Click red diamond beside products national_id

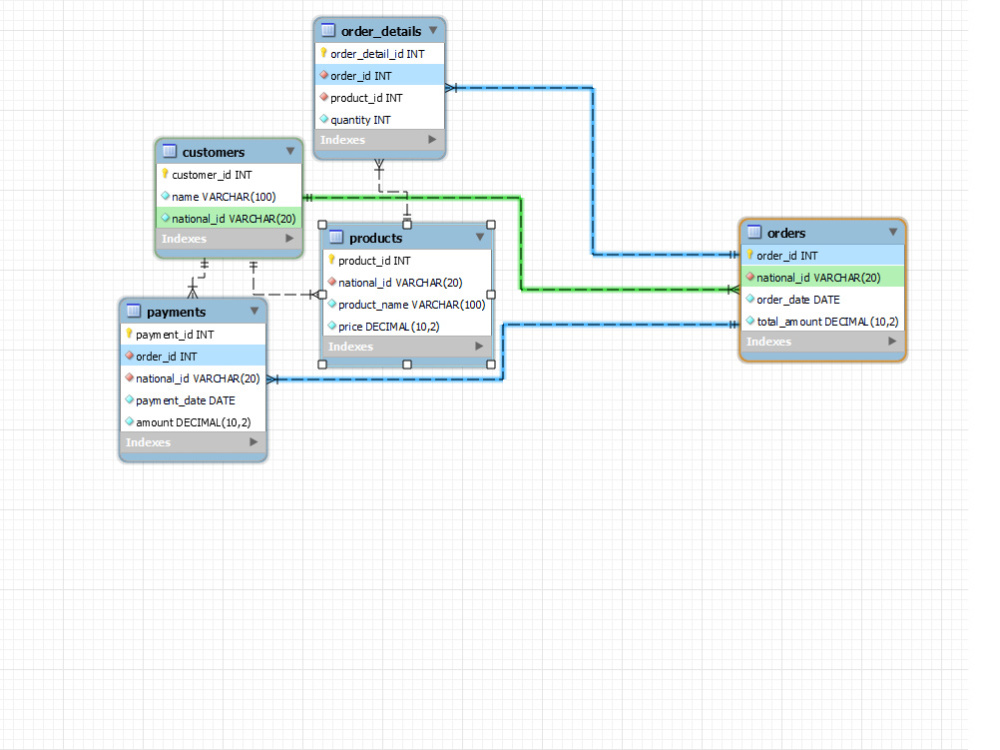click(x=332, y=281)
